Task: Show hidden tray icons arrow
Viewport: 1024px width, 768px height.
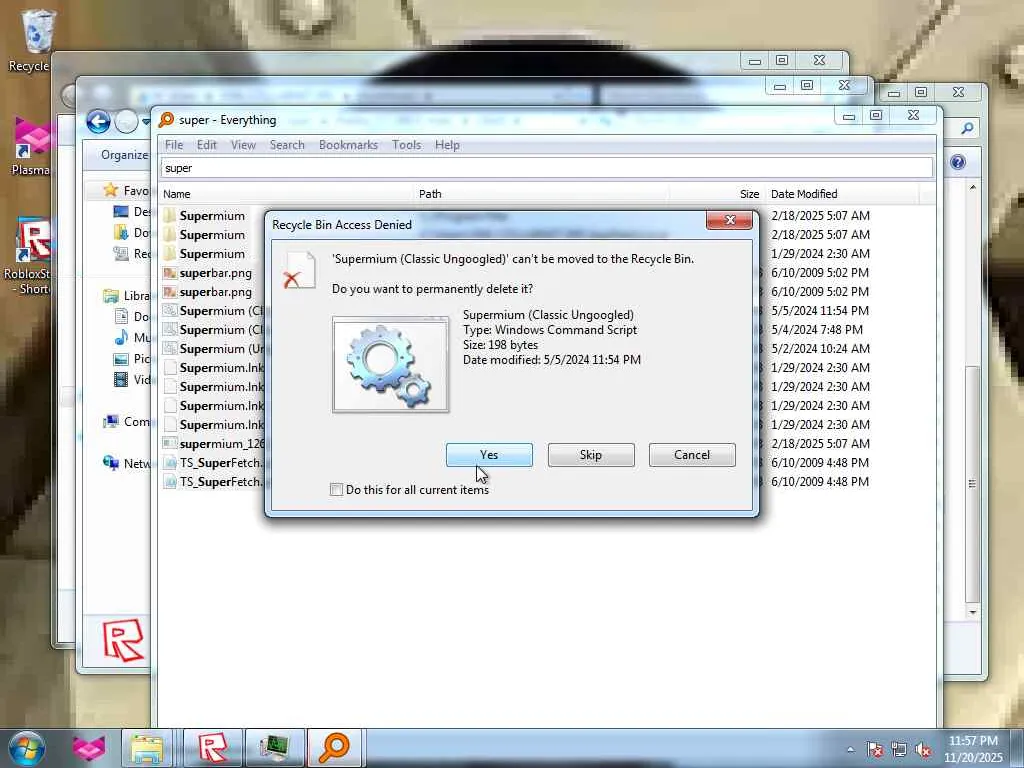Action: pyautogui.click(x=850, y=750)
